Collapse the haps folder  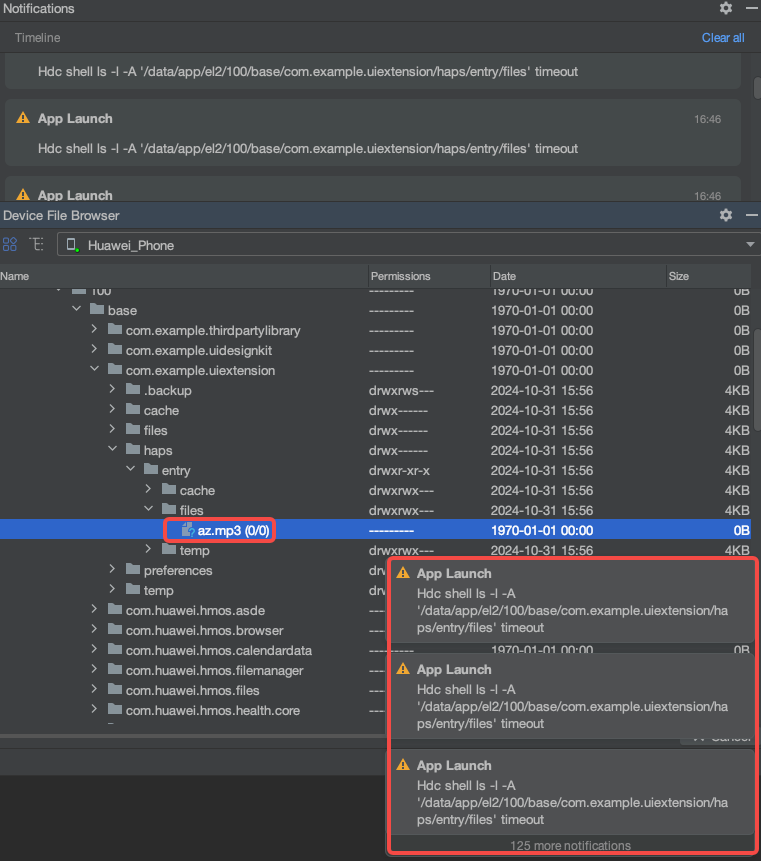[112, 451]
